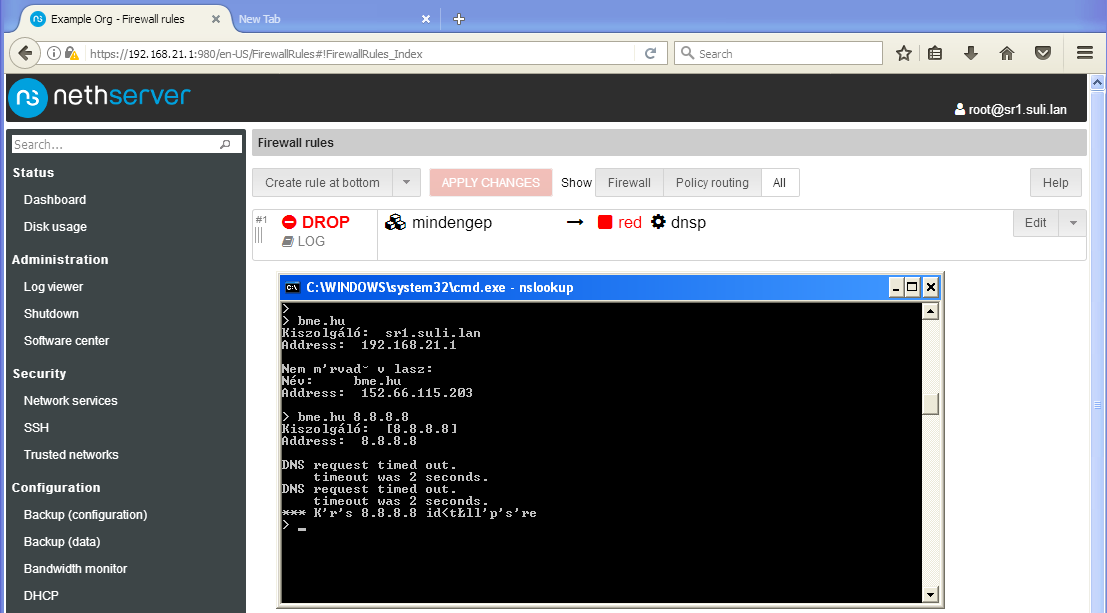Show only Firewall rules filter
Screen dimensions: 1107x613
629,183
